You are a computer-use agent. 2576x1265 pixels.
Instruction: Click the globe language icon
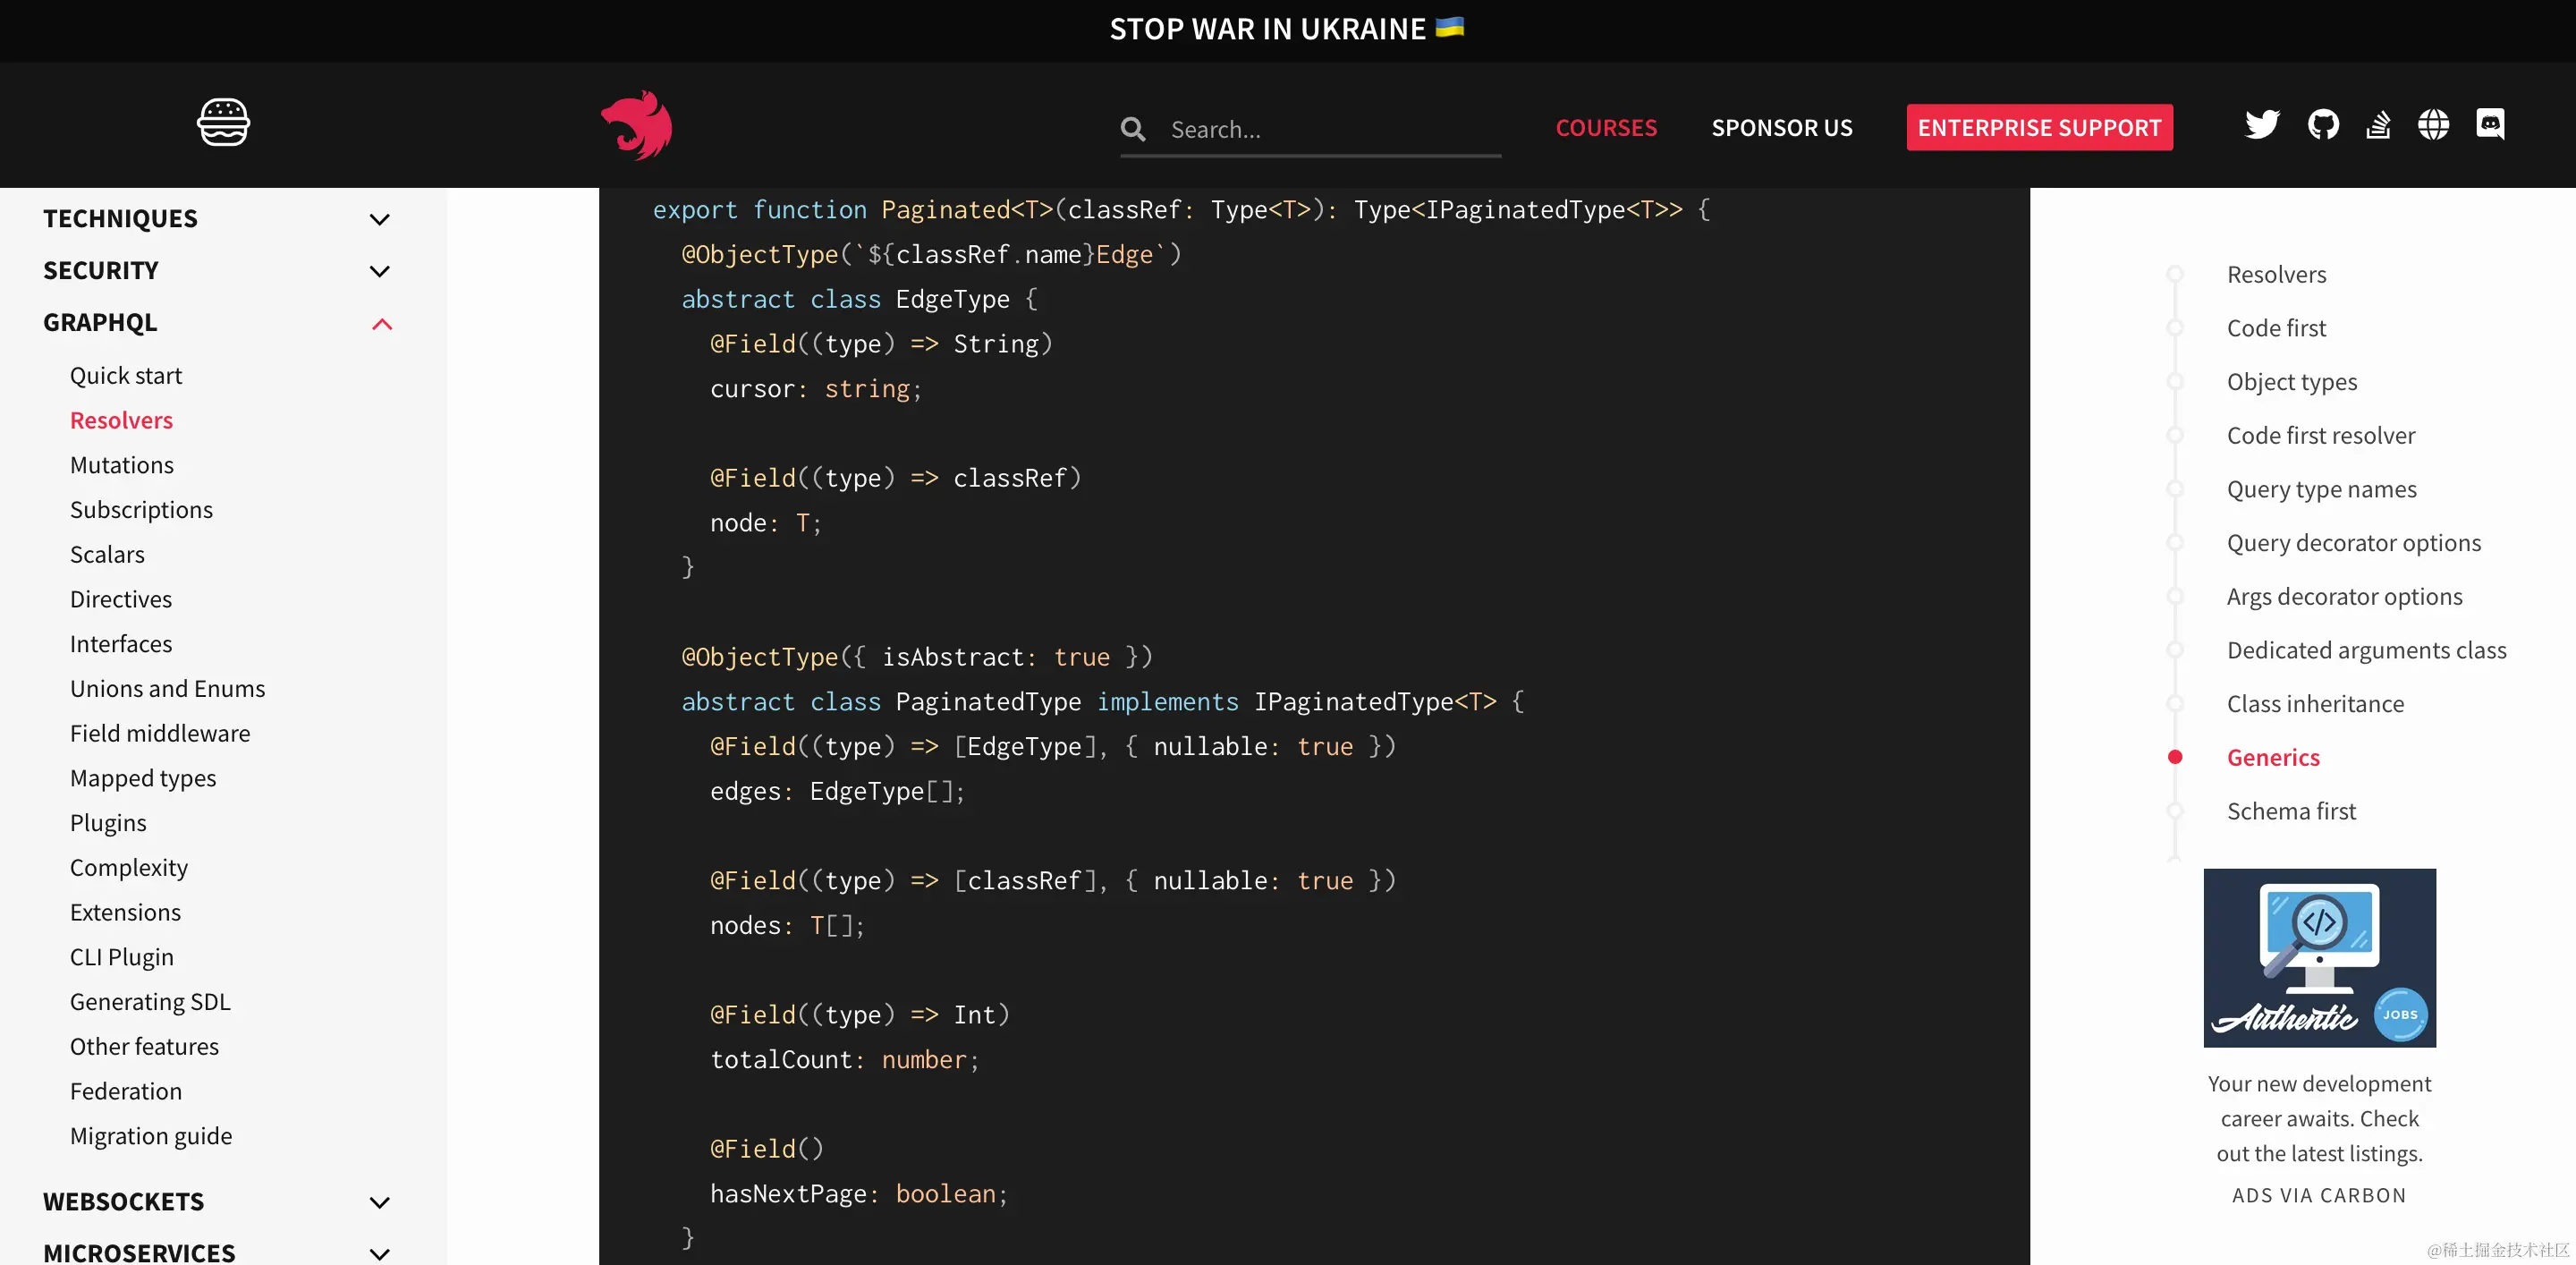(x=2433, y=125)
